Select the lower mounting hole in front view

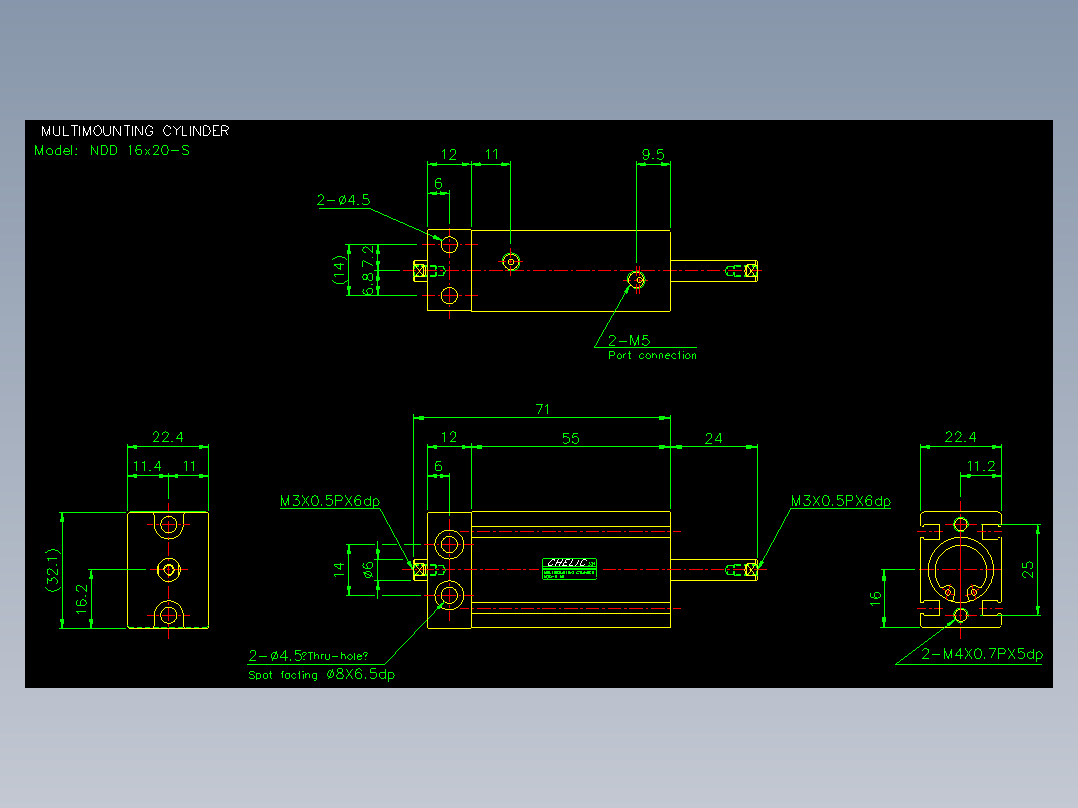tap(449, 596)
